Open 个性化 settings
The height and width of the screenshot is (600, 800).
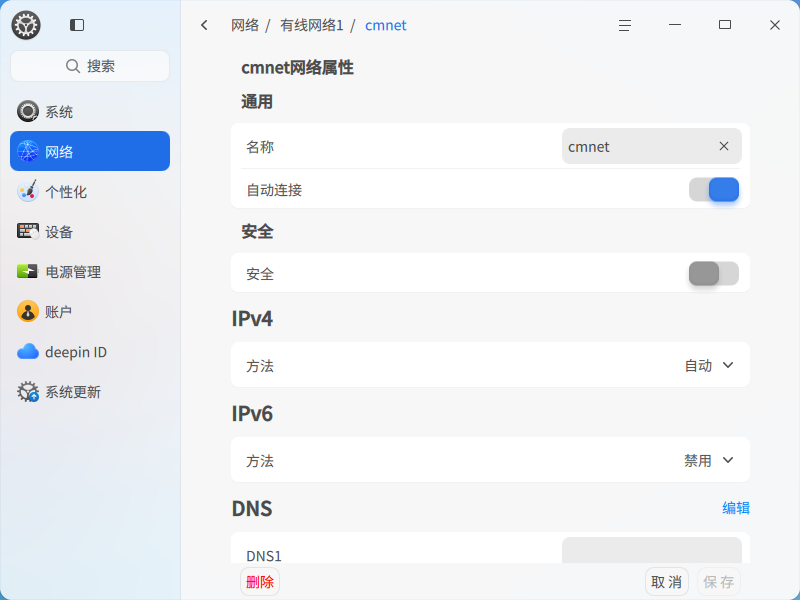click(x=90, y=191)
